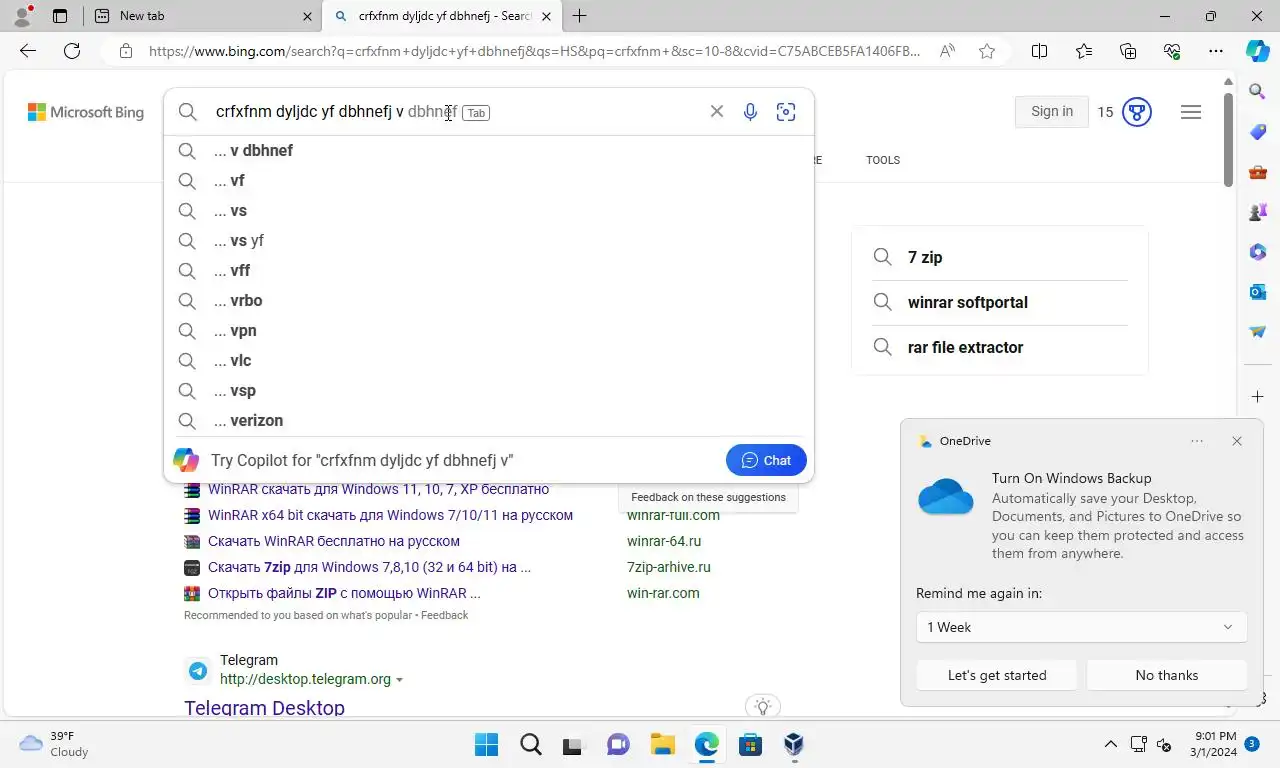
Task: Expand the desktop.telegram.org URL arrow
Action: click(x=399, y=680)
